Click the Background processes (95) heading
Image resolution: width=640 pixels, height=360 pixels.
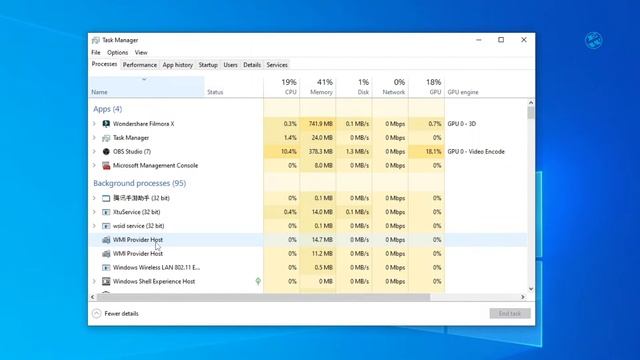140,183
